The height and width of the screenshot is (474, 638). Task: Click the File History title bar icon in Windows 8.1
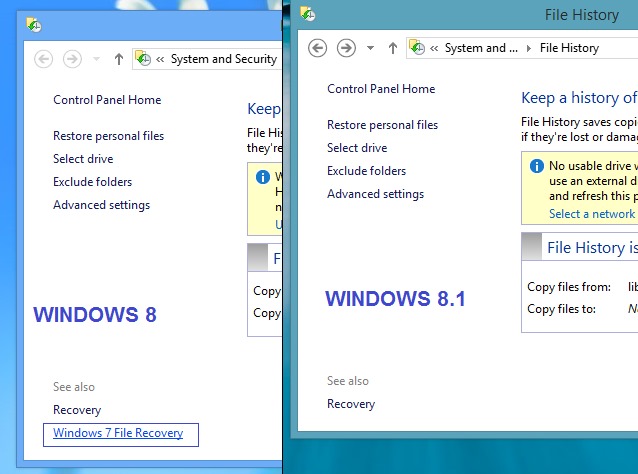point(308,14)
